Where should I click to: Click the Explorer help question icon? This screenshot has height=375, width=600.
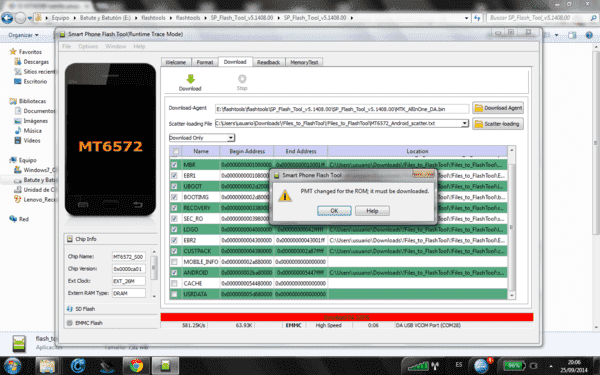(589, 35)
